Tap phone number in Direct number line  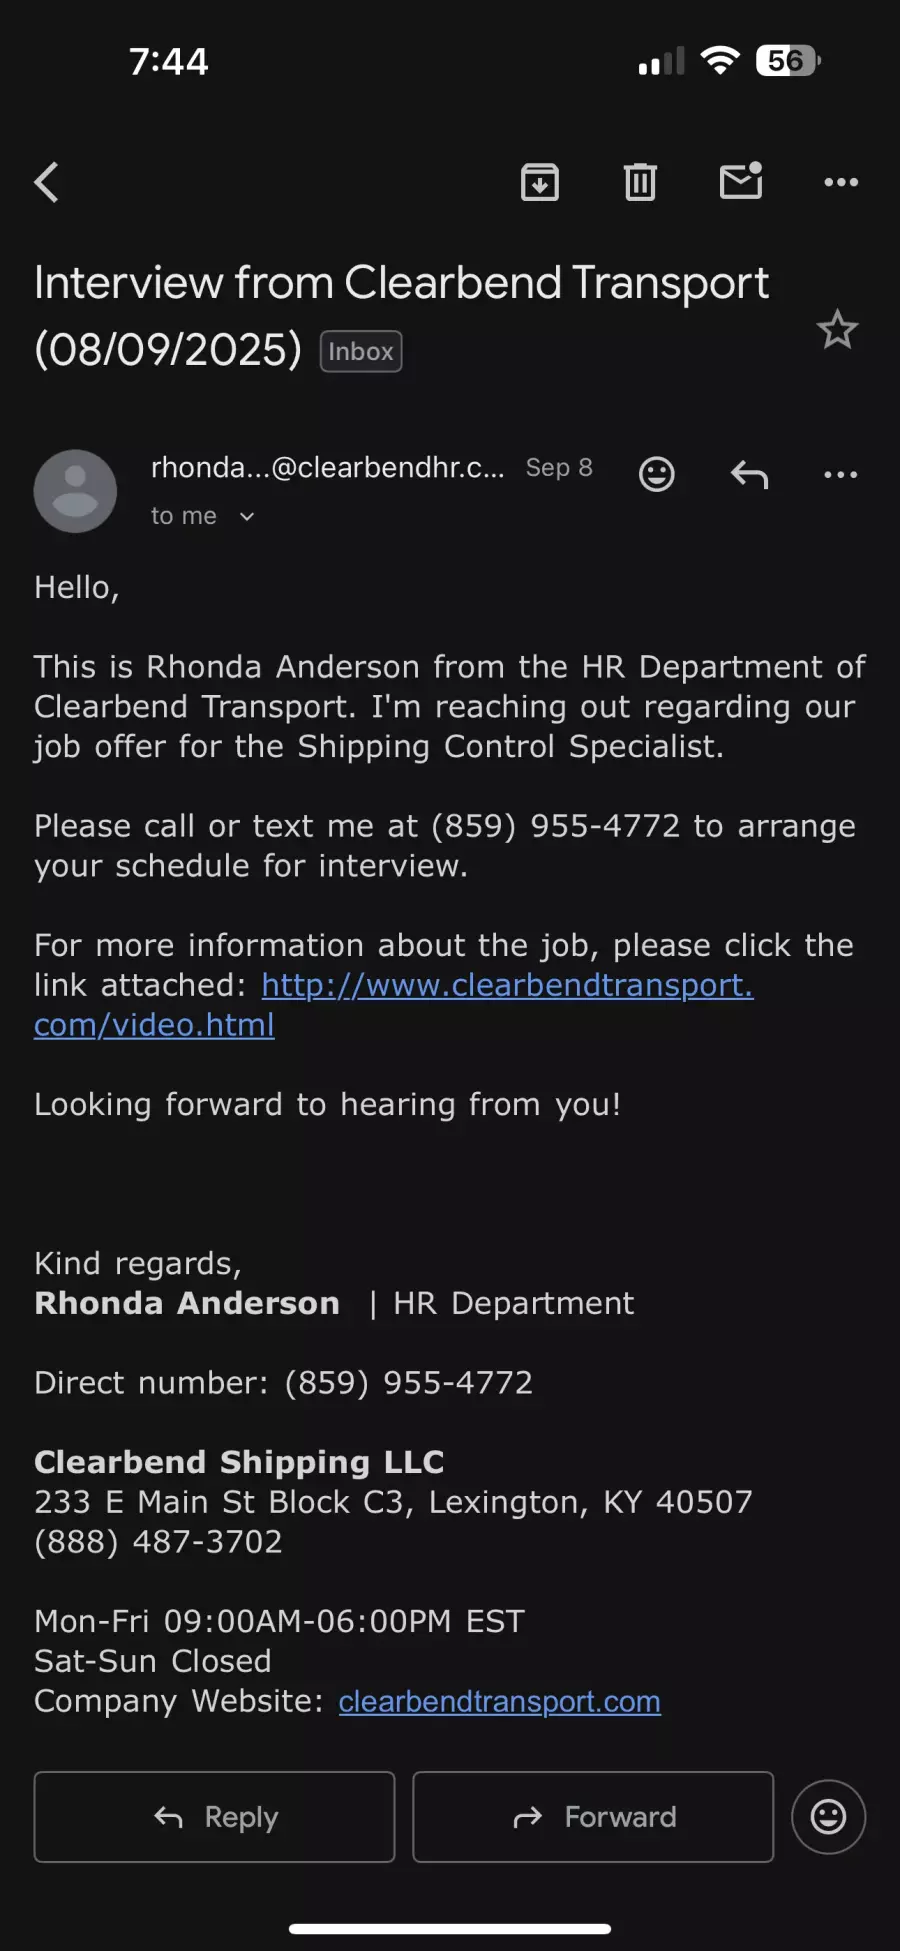click(x=408, y=1382)
